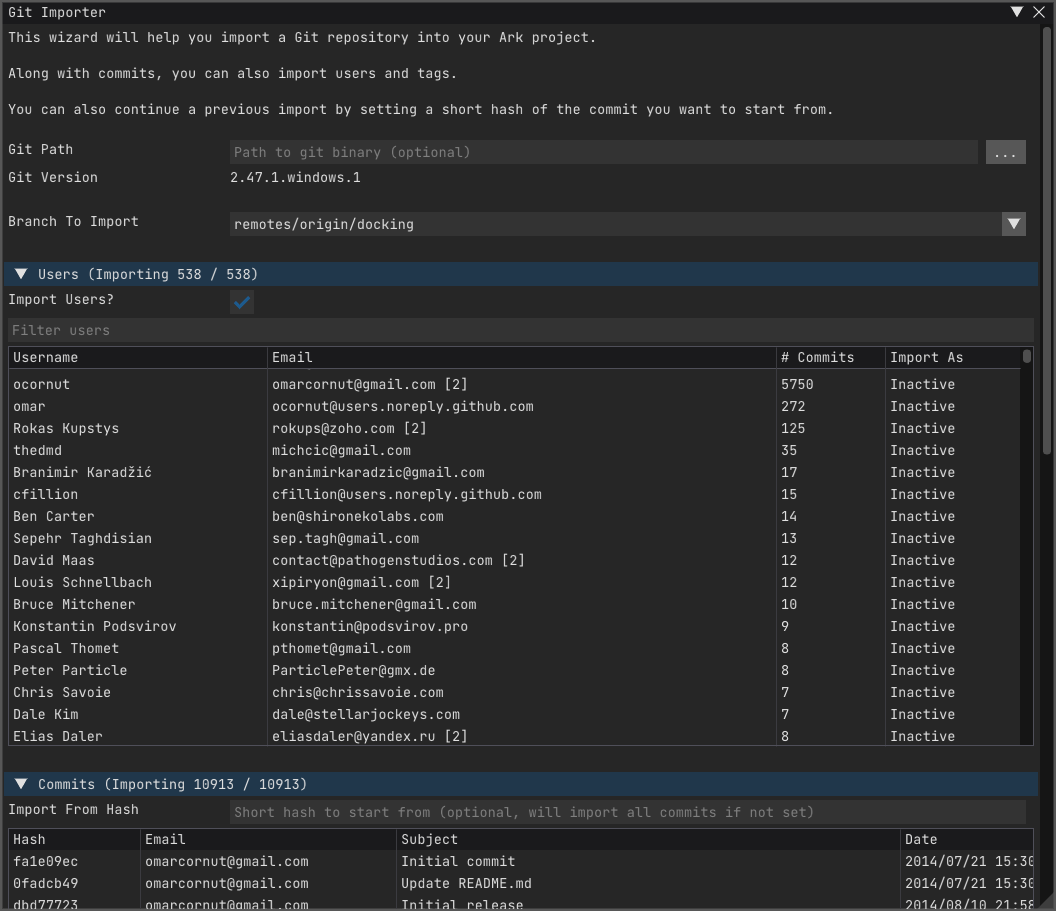Viewport: 1056px width, 911px height.
Task: Click Inactive status for Ben Carter
Action: (x=922, y=516)
